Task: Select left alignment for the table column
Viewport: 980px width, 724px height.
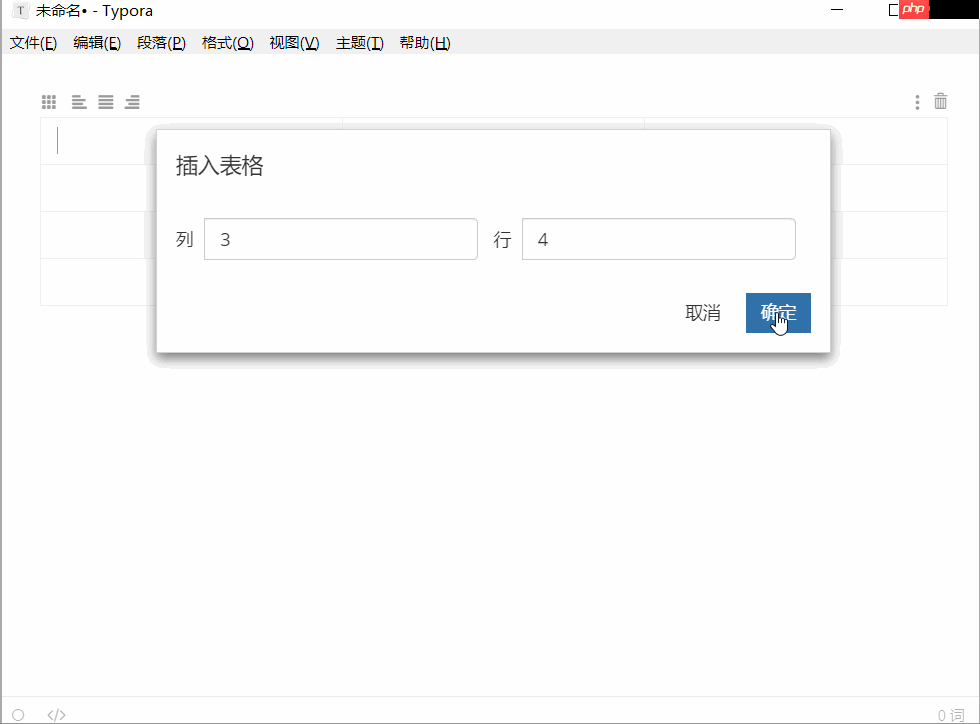Action: [x=78, y=101]
